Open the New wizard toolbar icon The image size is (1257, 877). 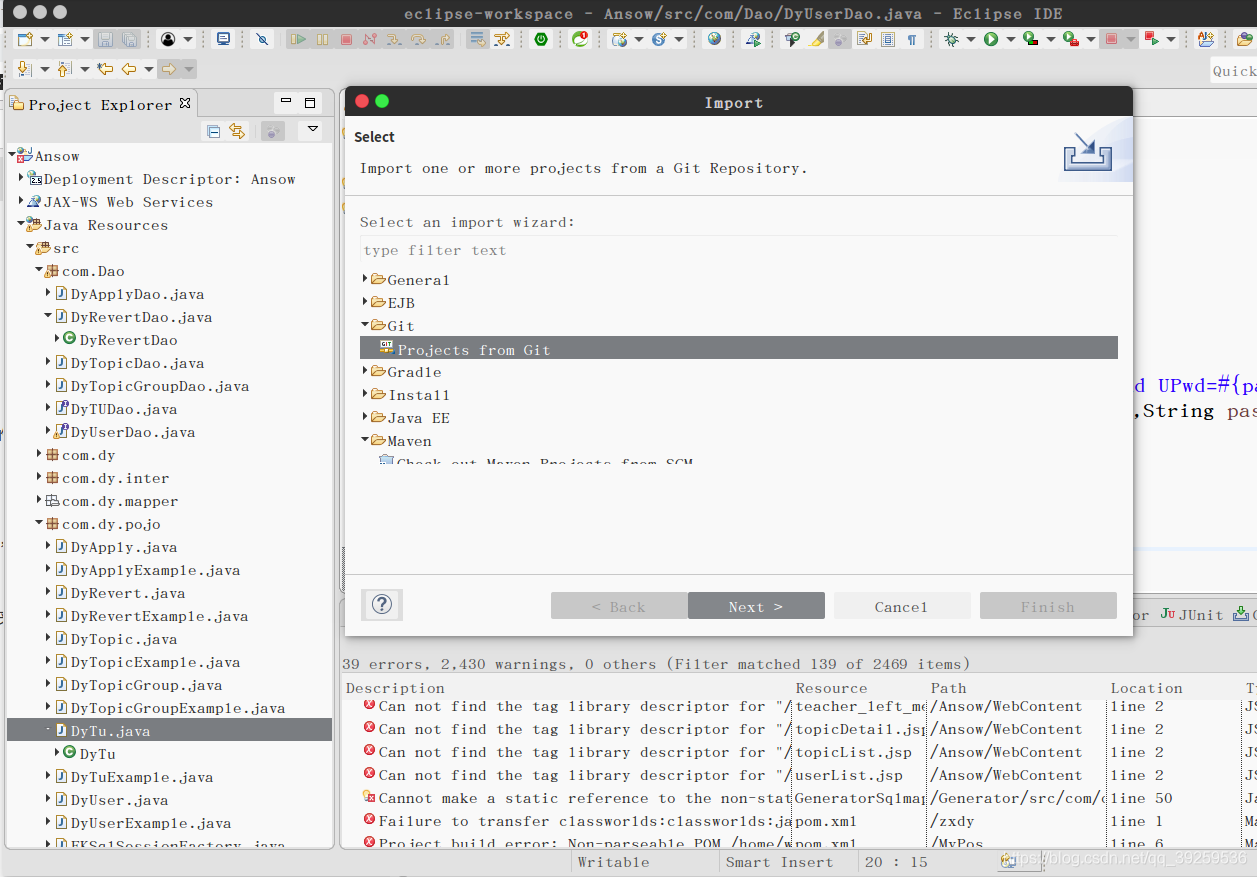coord(25,39)
